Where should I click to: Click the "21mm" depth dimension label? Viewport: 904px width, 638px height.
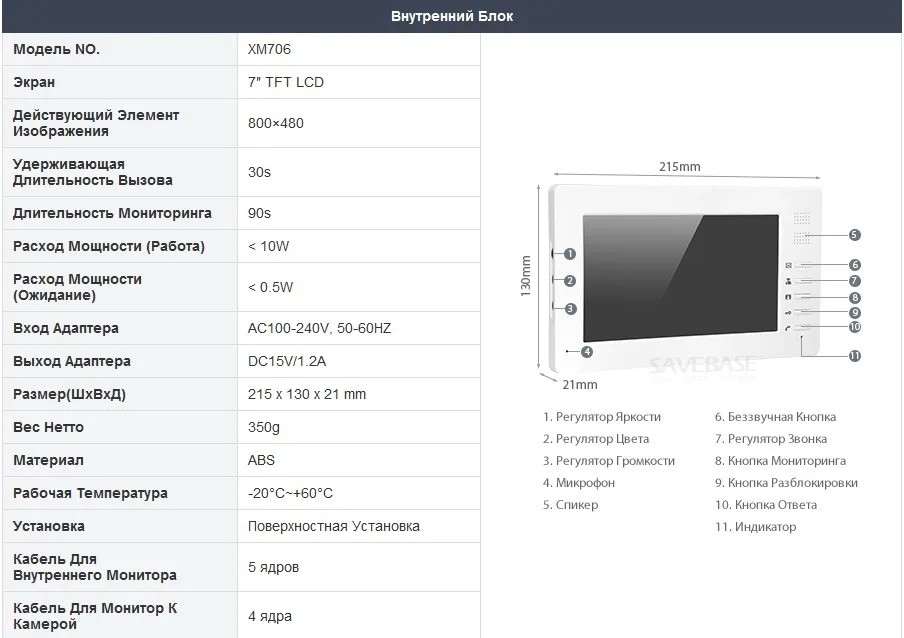(579, 384)
